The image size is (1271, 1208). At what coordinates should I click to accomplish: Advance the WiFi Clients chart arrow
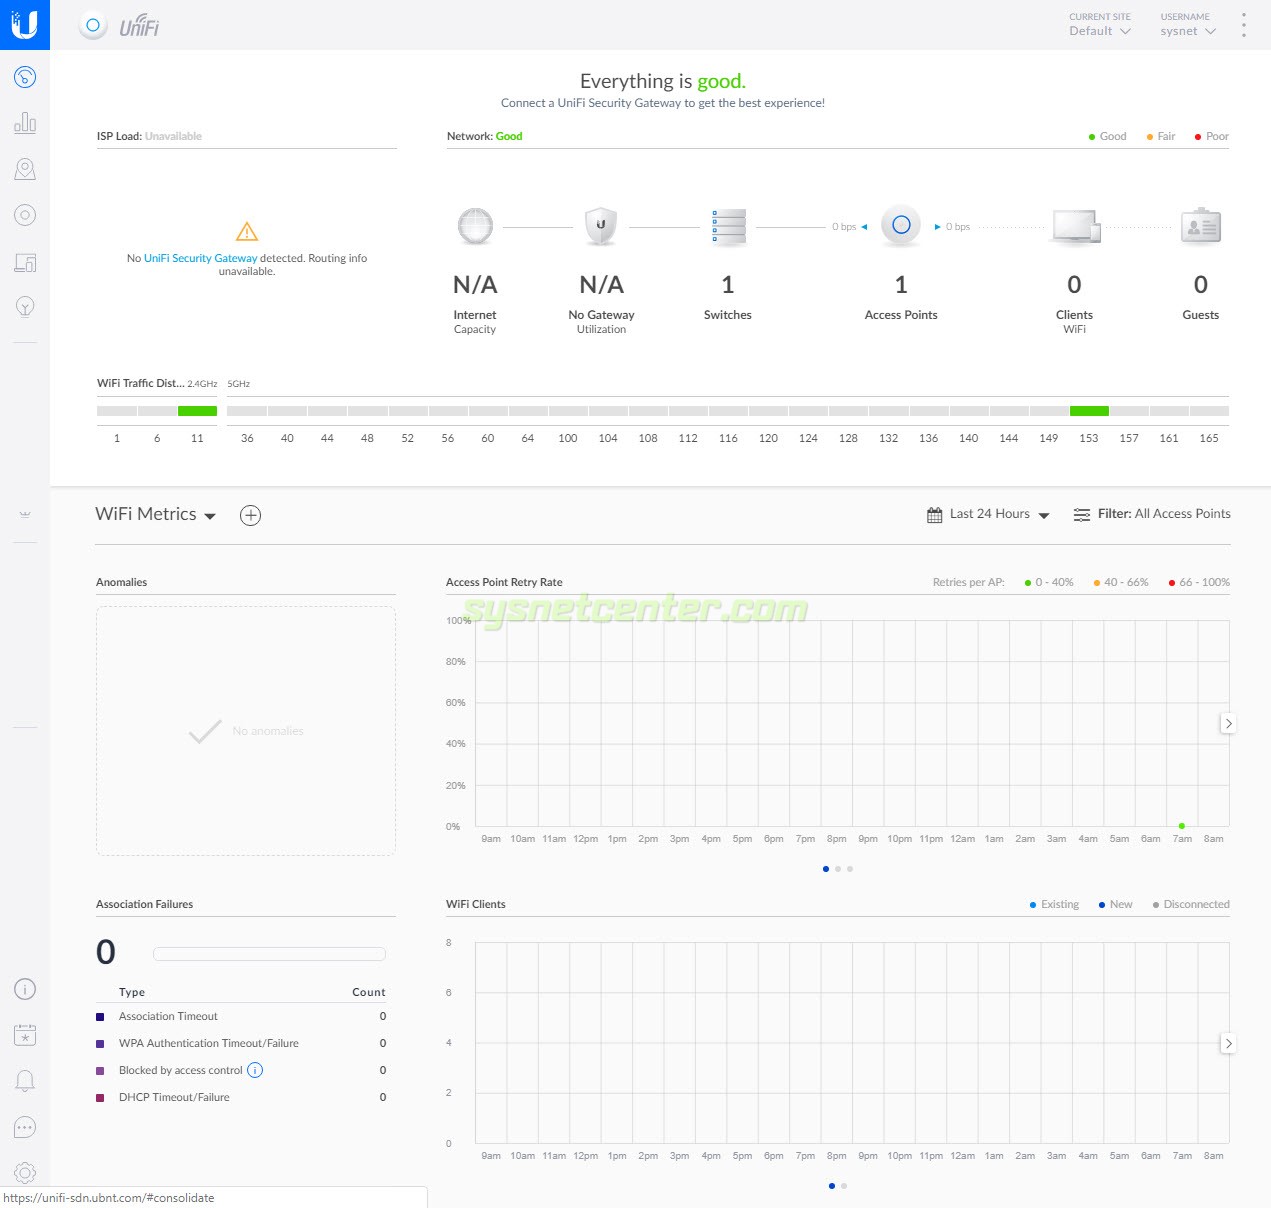pyautogui.click(x=1228, y=1043)
